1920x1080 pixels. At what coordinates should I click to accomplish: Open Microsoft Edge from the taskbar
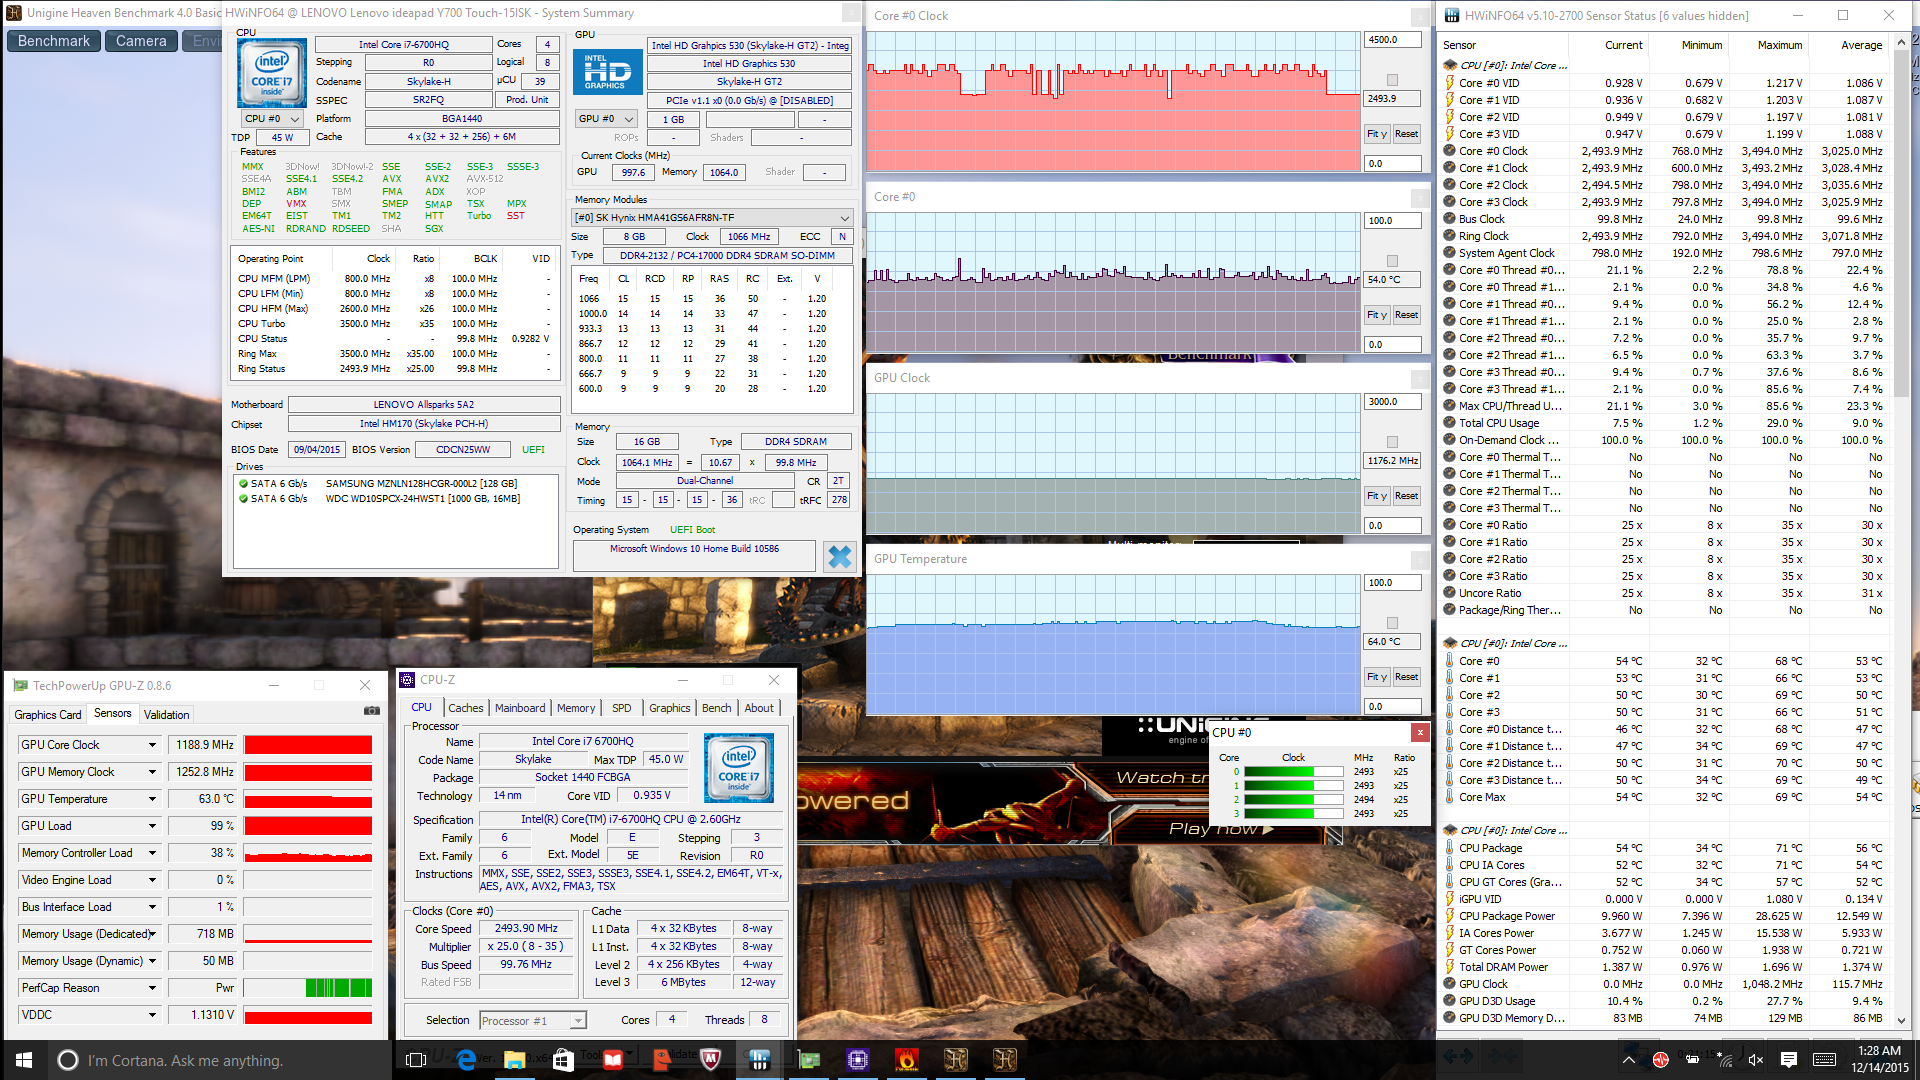pos(465,1059)
